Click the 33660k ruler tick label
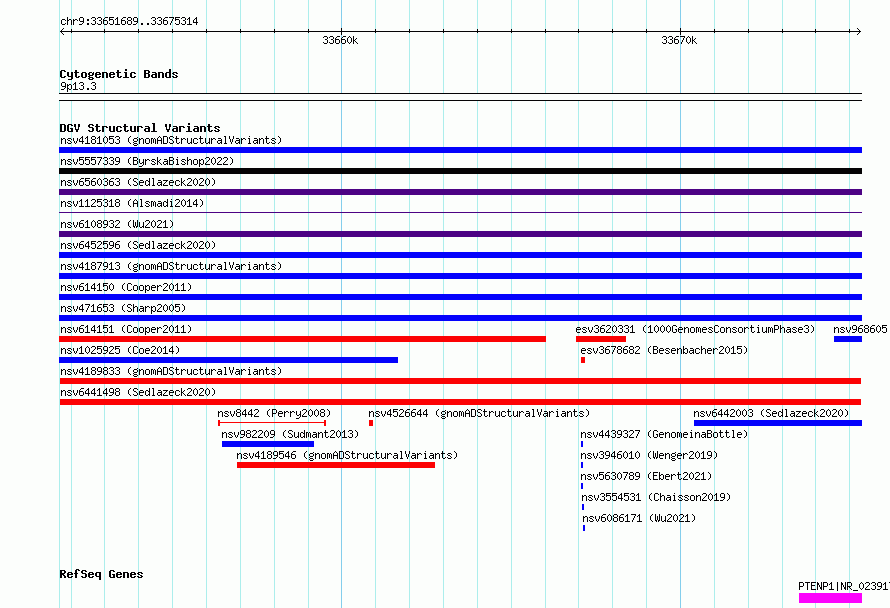The height and width of the screenshot is (608, 890). click(x=340, y=40)
